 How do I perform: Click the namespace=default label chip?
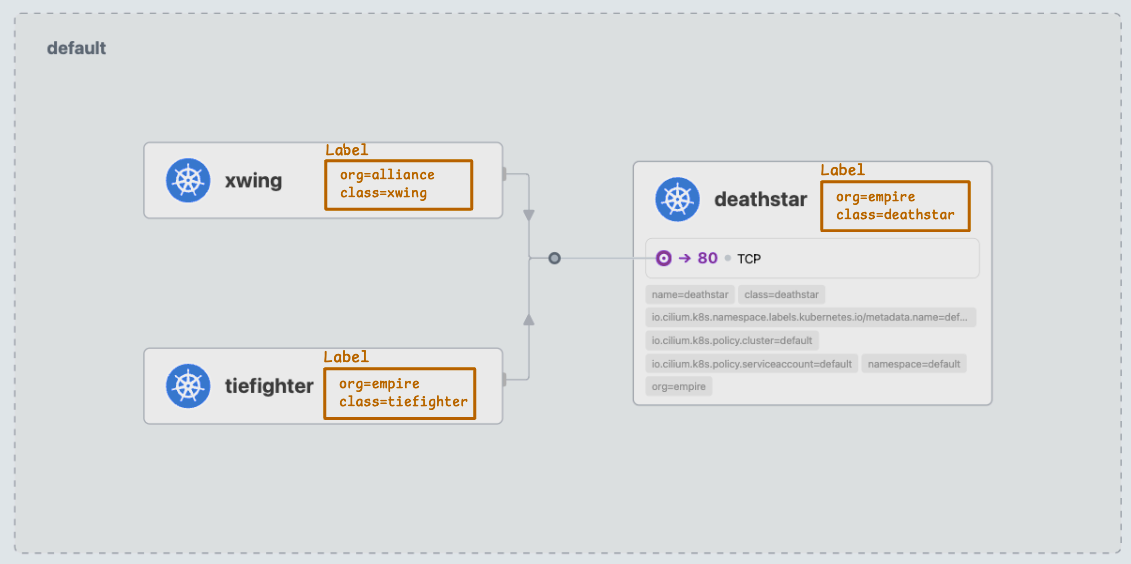pyautogui.click(x=914, y=363)
